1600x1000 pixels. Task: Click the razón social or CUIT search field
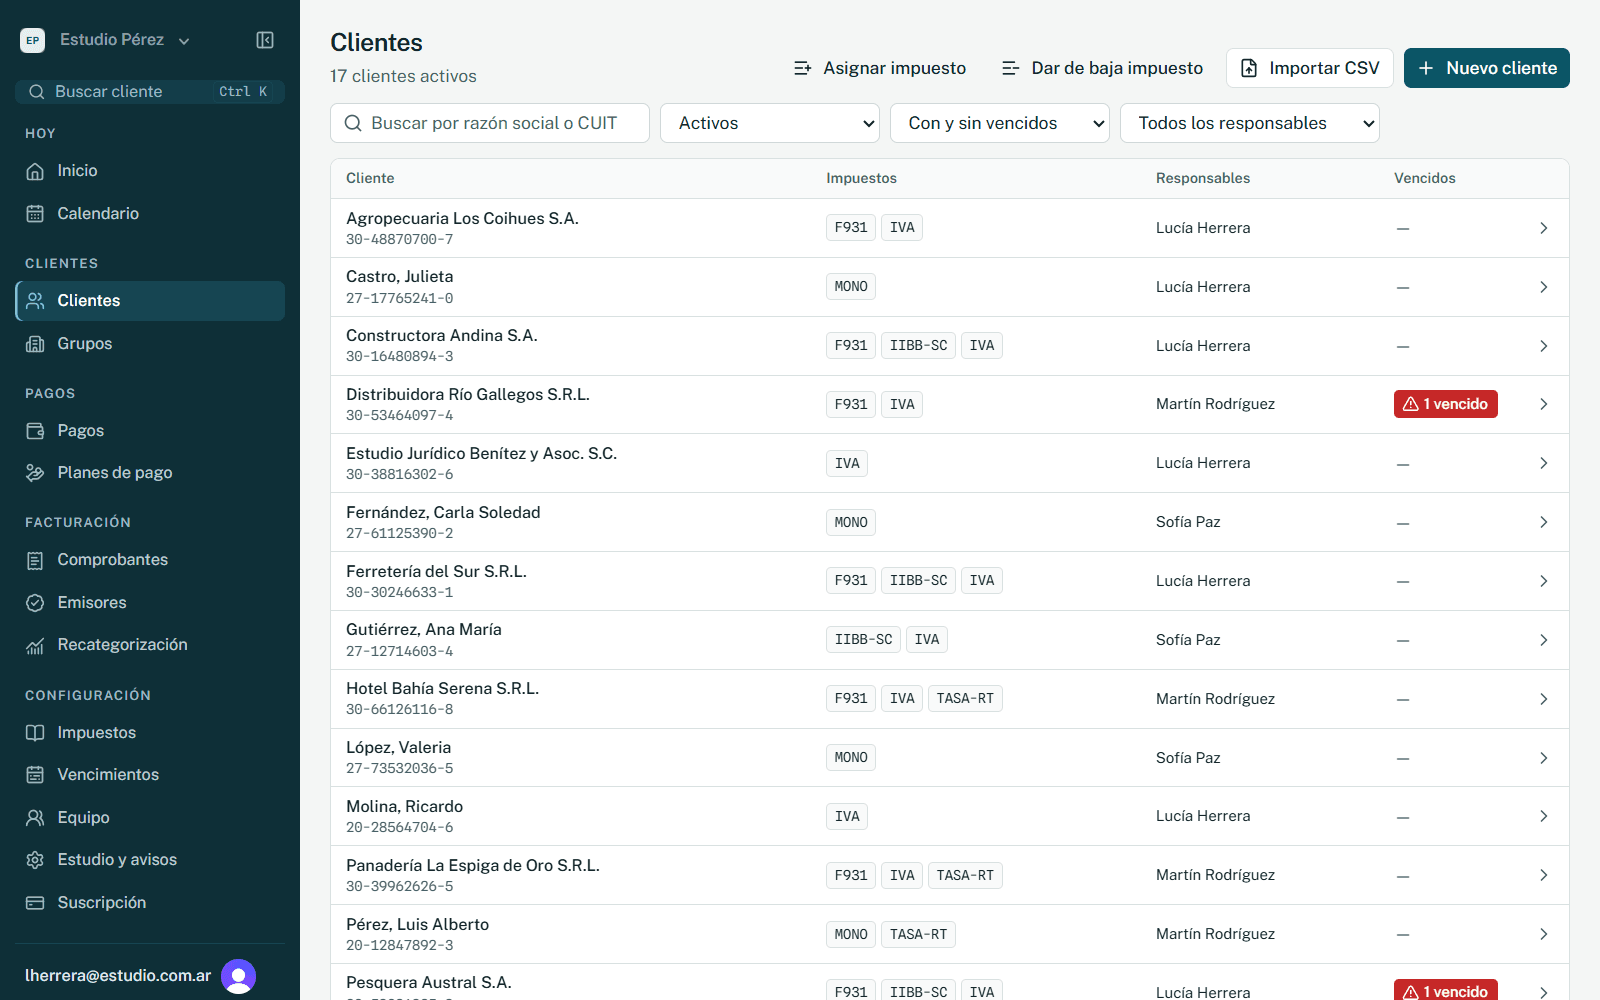pos(490,123)
